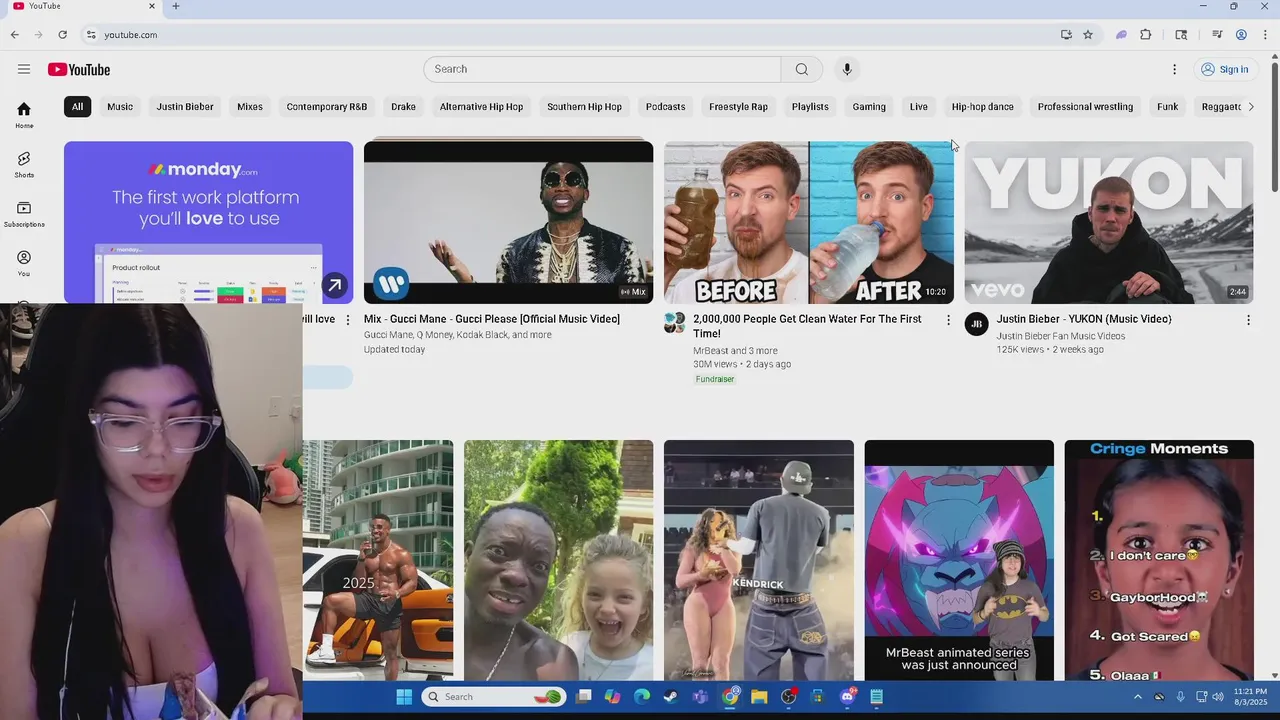Open options for MrBeast clean water video

coord(948,320)
